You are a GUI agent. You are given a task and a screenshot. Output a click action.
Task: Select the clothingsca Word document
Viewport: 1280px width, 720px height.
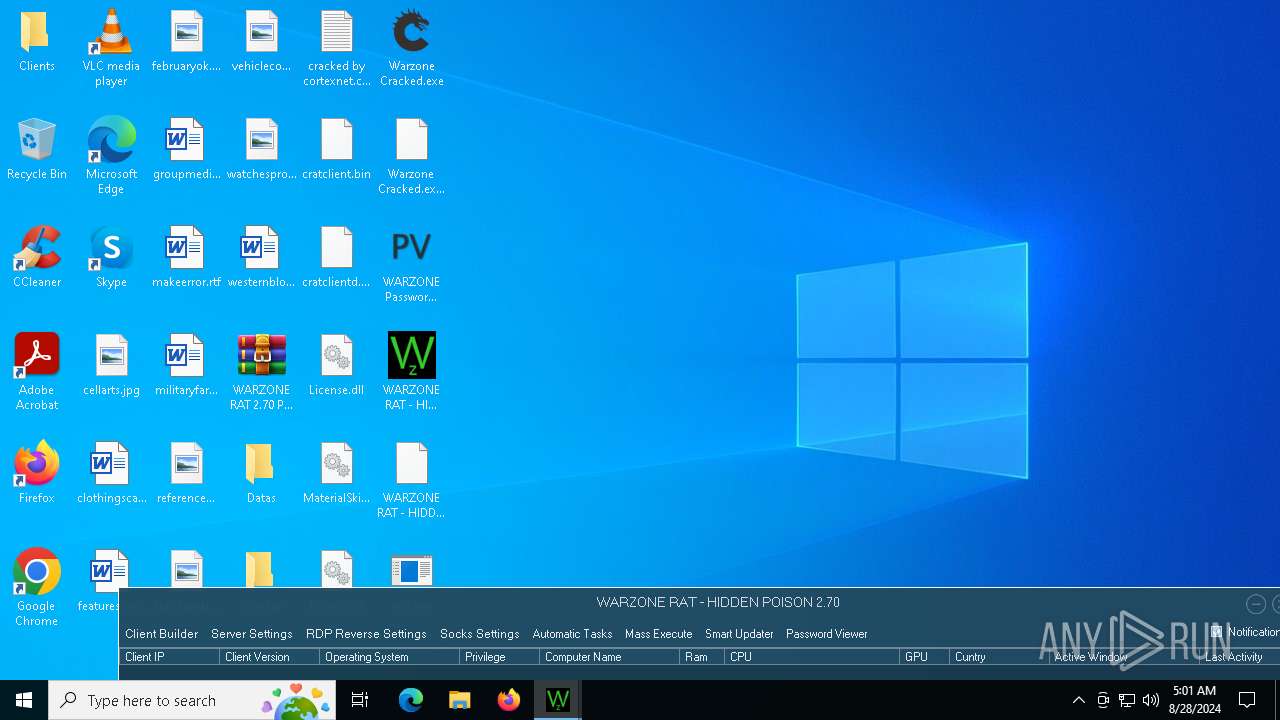111,474
